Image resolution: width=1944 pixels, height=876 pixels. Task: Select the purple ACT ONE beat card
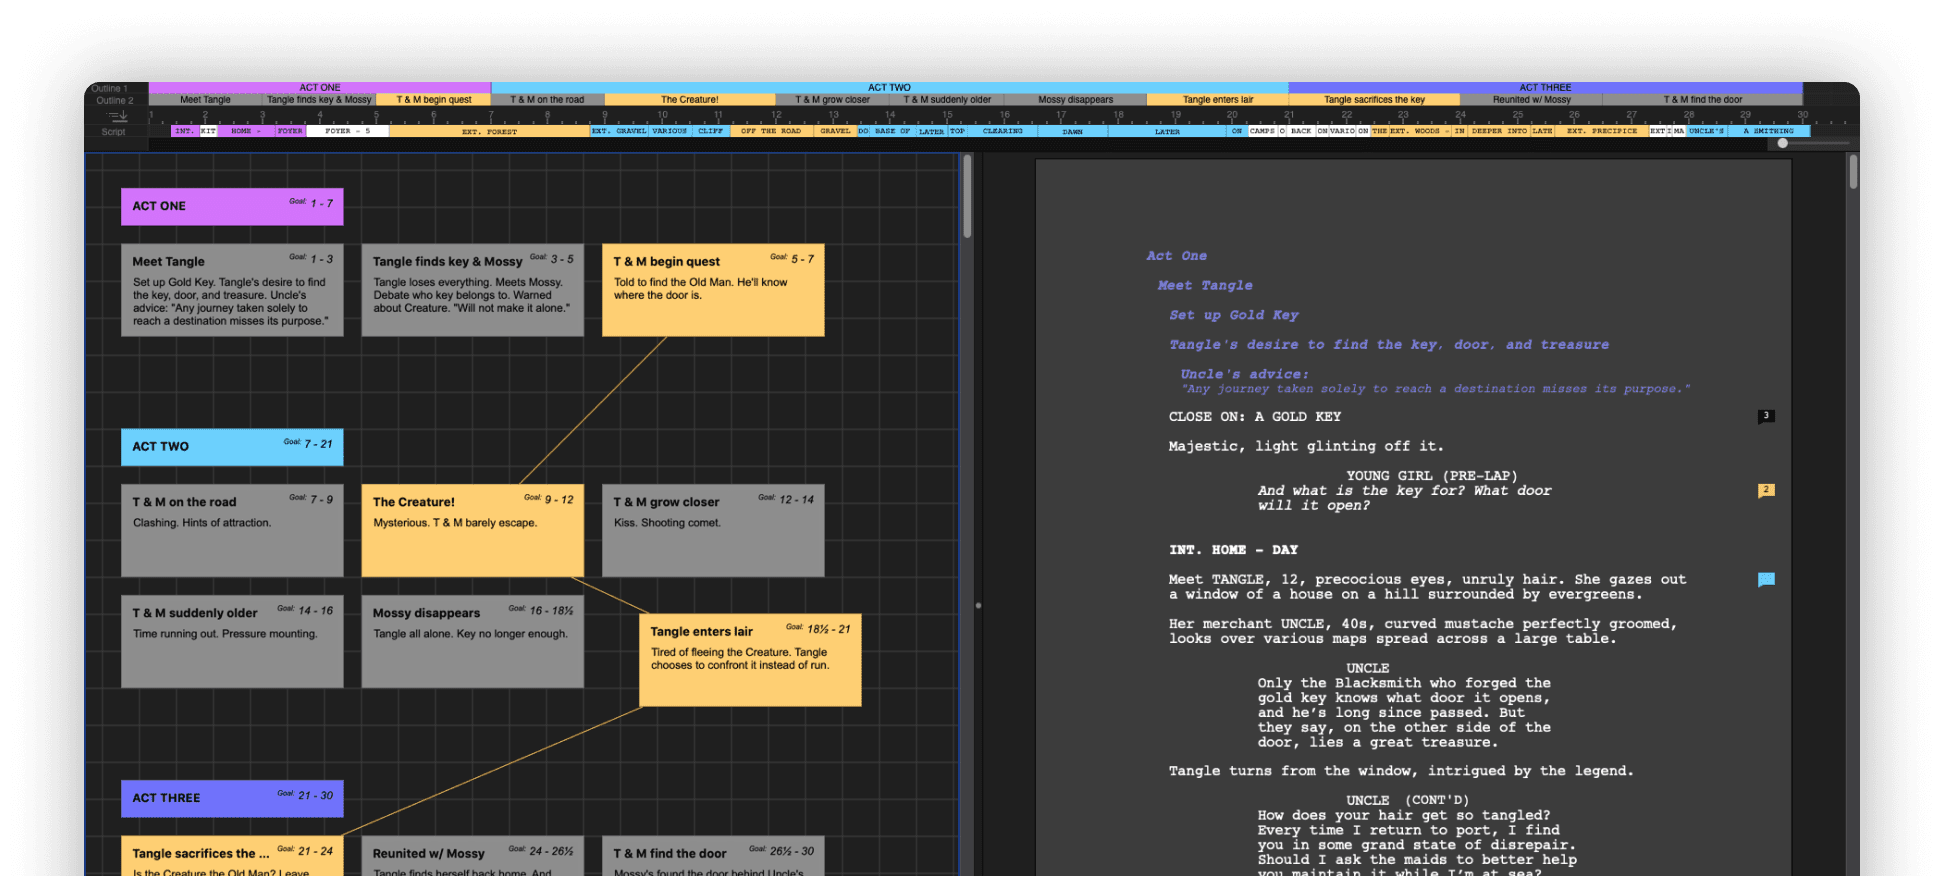pyautogui.click(x=232, y=206)
